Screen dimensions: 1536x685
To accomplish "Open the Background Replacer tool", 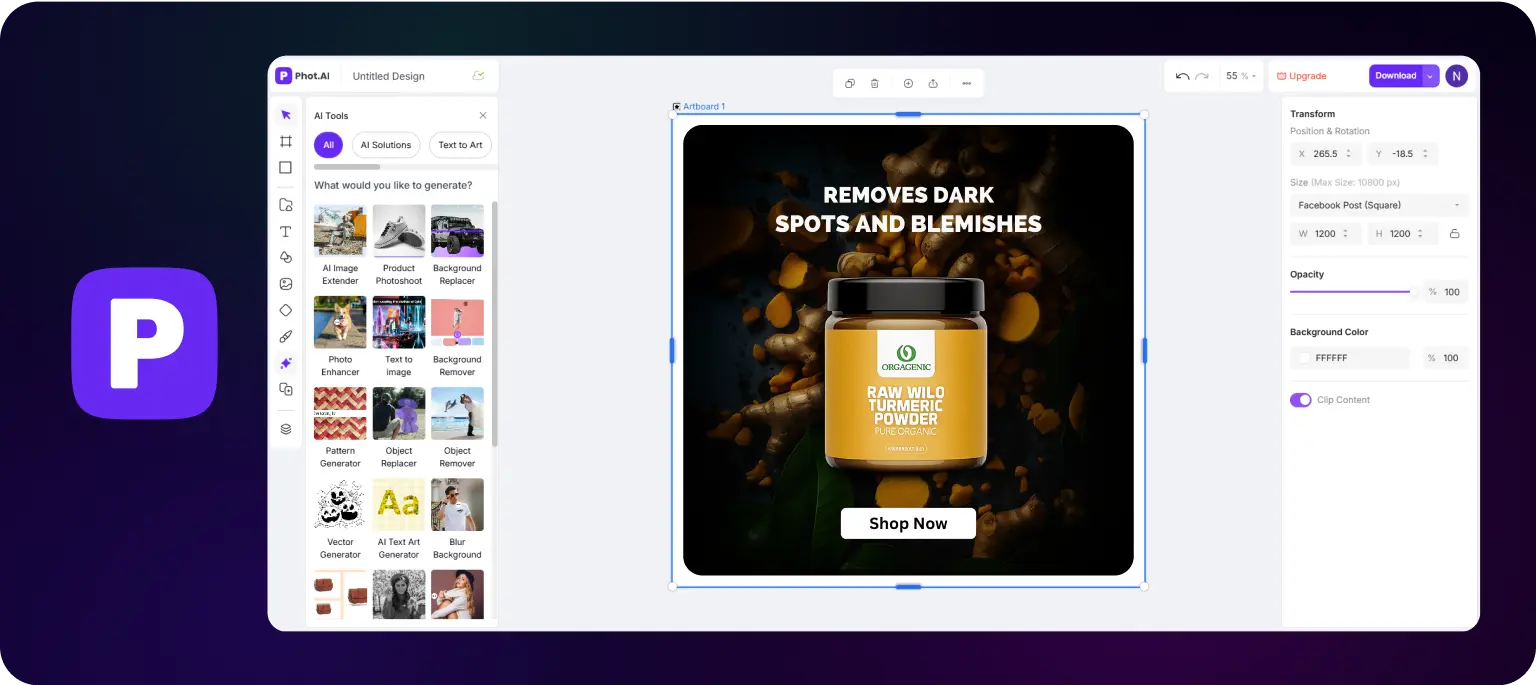I will (x=457, y=246).
